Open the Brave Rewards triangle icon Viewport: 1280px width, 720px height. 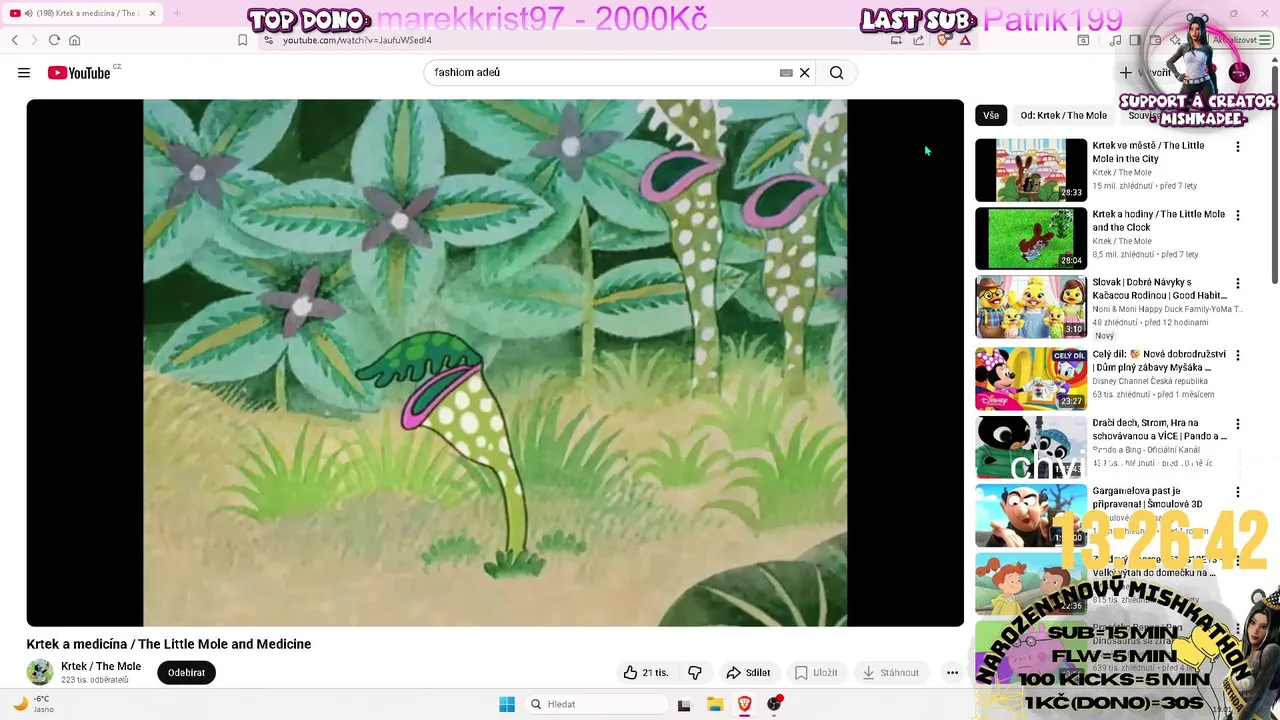tap(965, 40)
